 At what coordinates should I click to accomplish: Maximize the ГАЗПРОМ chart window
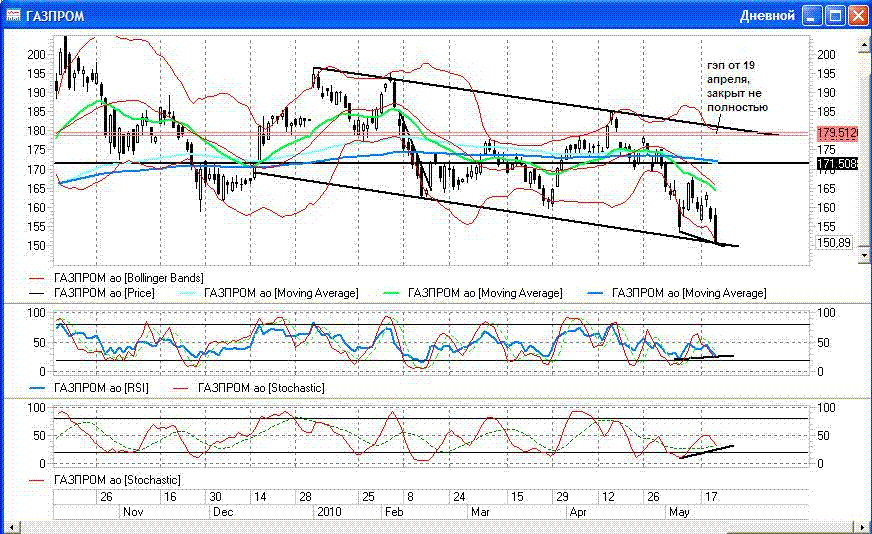pyautogui.click(x=835, y=16)
